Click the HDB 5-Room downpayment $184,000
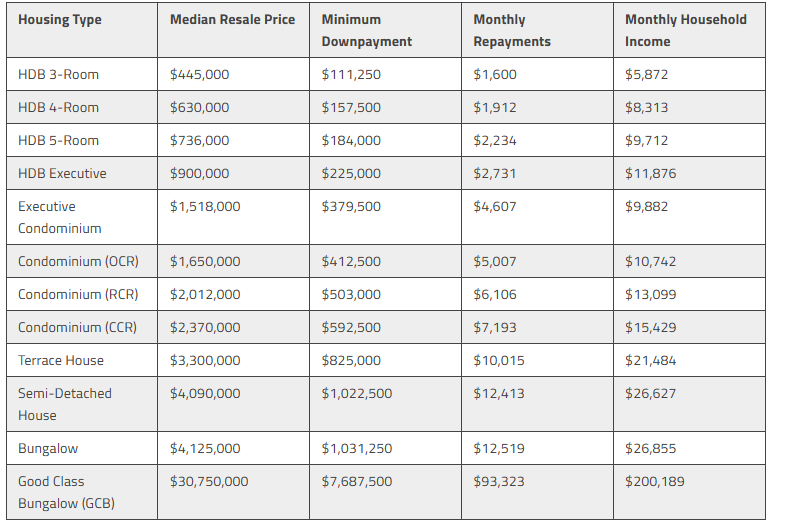 click(x=351, y=141)
